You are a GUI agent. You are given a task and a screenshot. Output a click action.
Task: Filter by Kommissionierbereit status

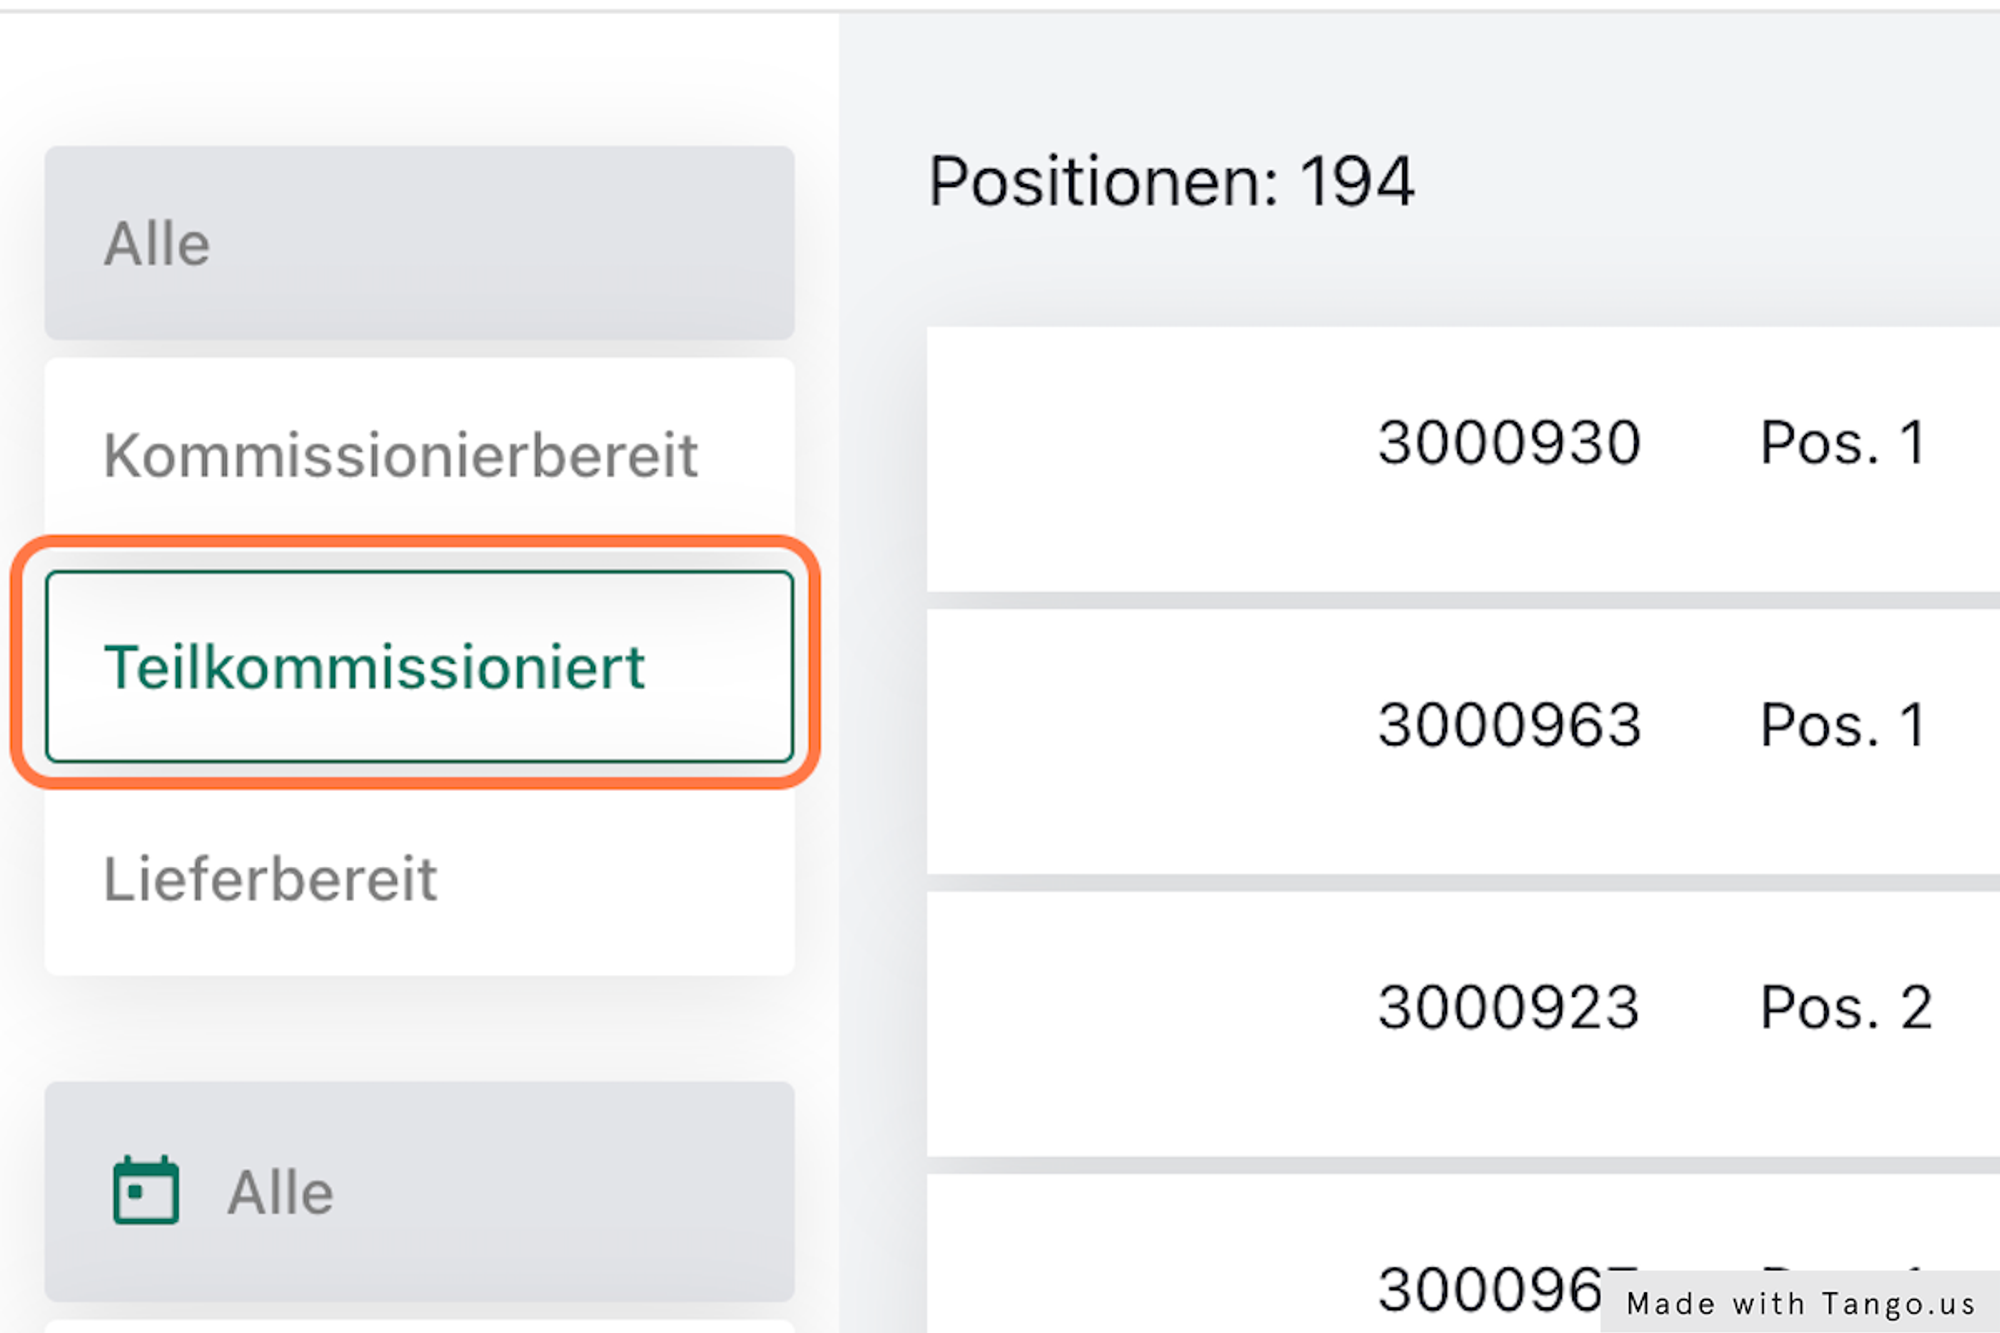point(419,455)
